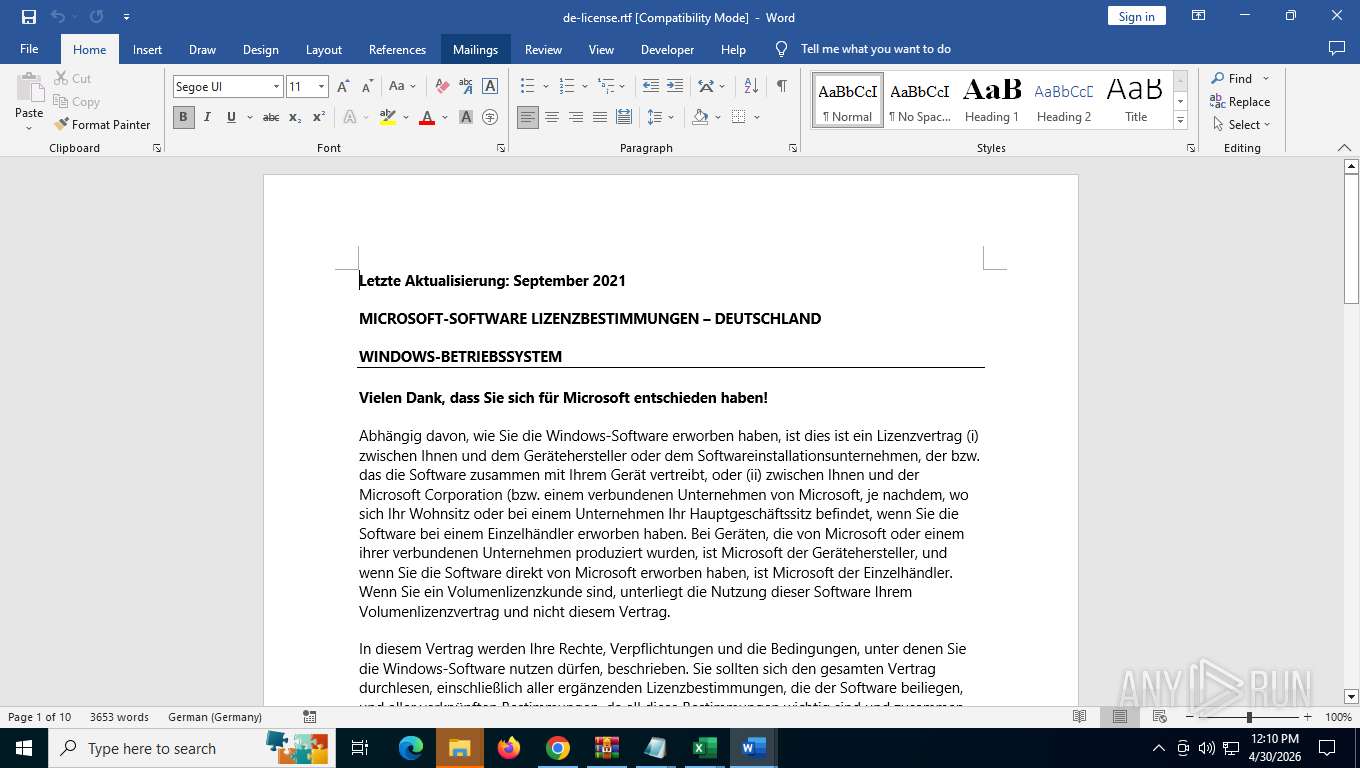Image resolution: width=1360 pixels, height=768 pixels.
Task: Apply the red font color
Action: 427,117
